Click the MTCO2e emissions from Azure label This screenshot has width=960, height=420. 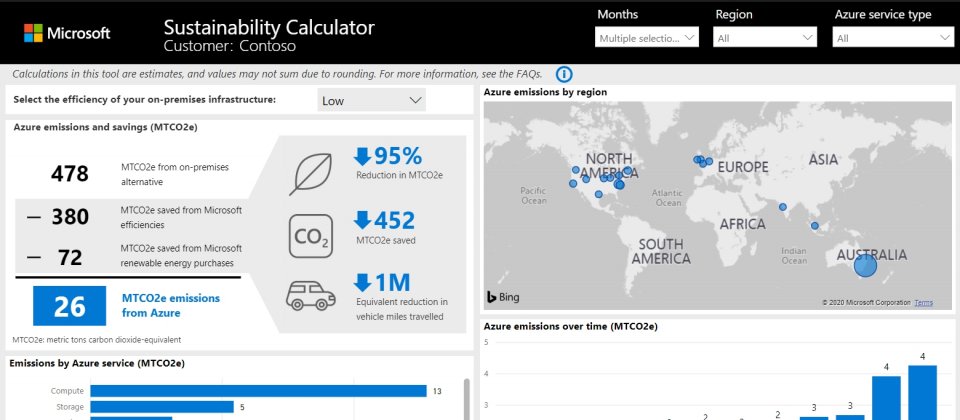pyautogui.click(x=171, y=306)
